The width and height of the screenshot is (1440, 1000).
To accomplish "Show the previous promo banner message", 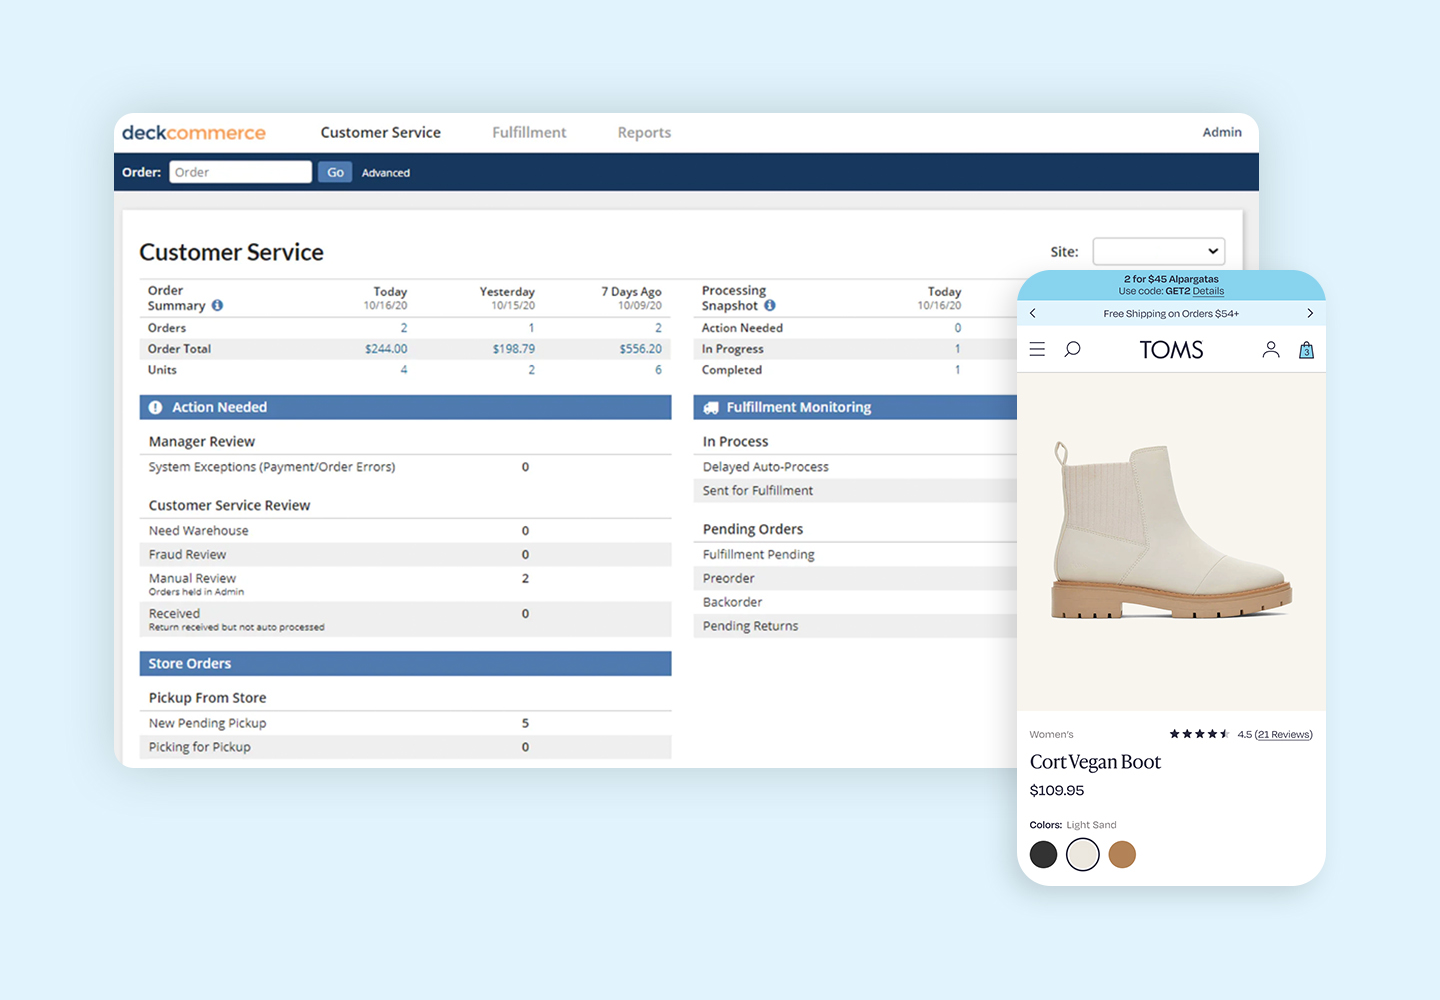I will click(x=1033, y=314).
